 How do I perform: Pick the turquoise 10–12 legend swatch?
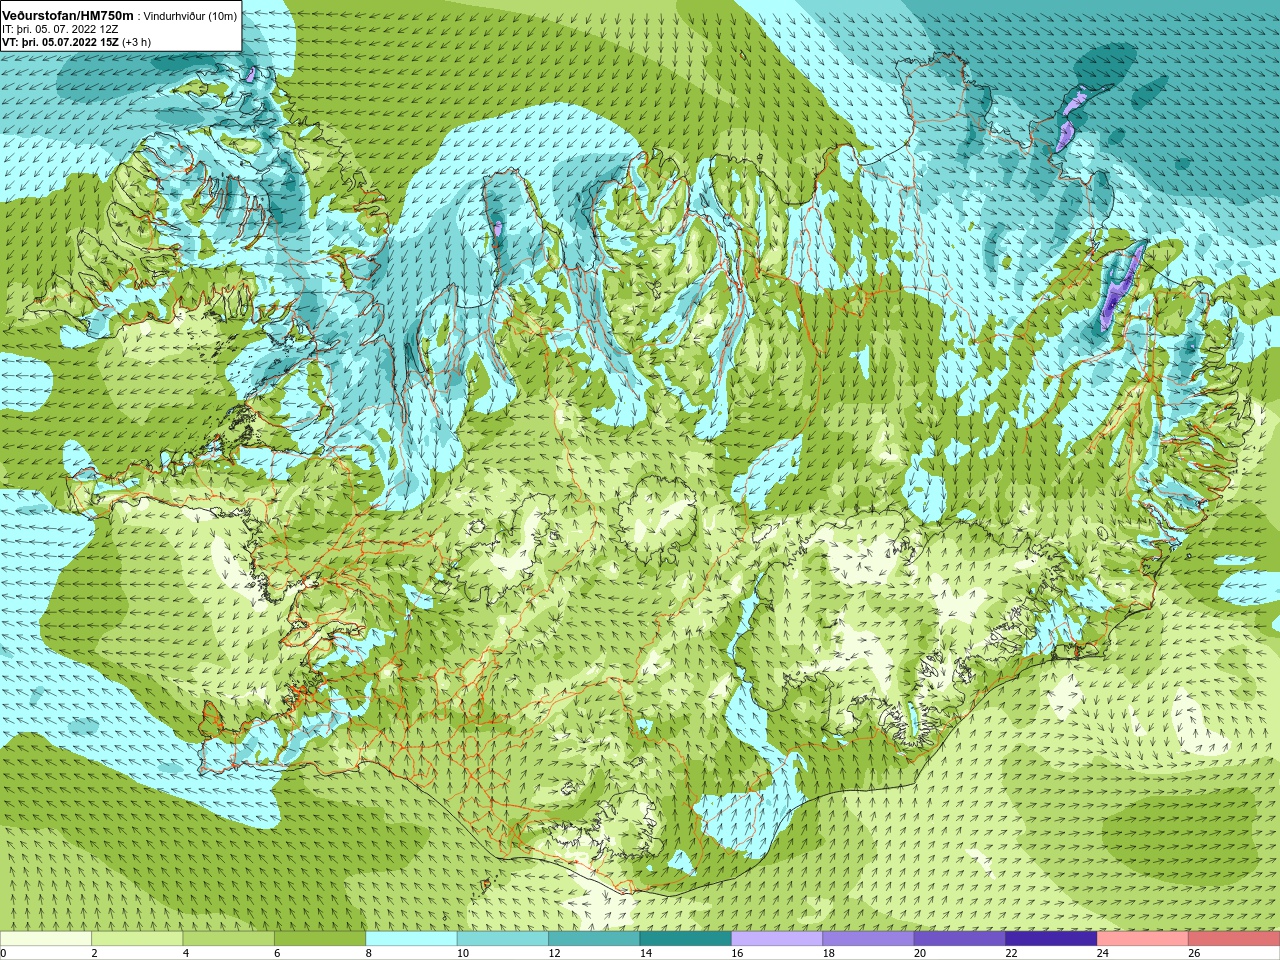pyautogui.click(x=503, y=939)
